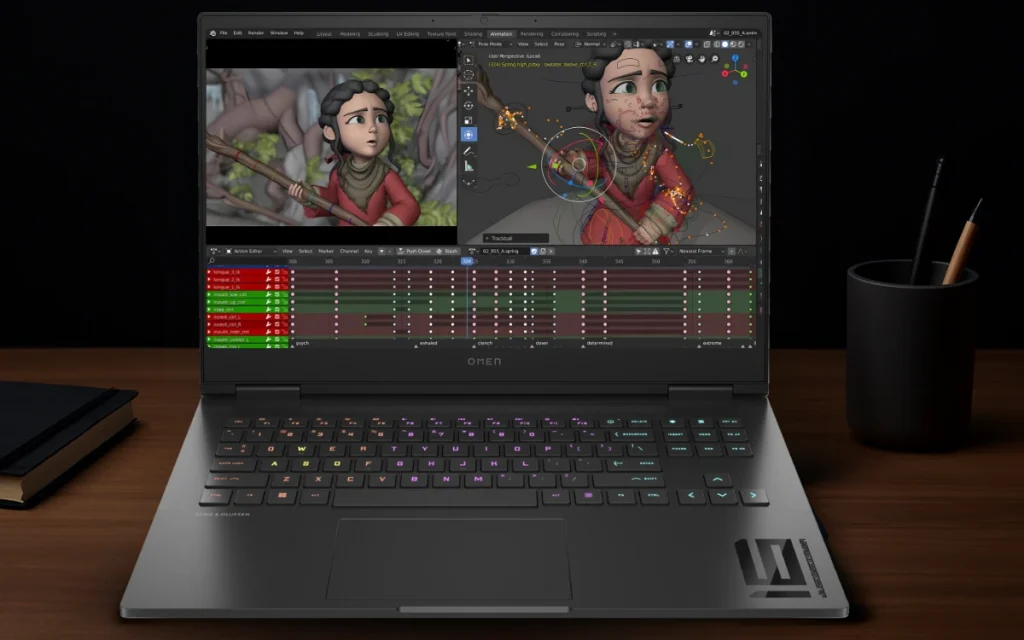
Task: Open the Marker menu in Action Editor
Action: click(x=326, y=251)
